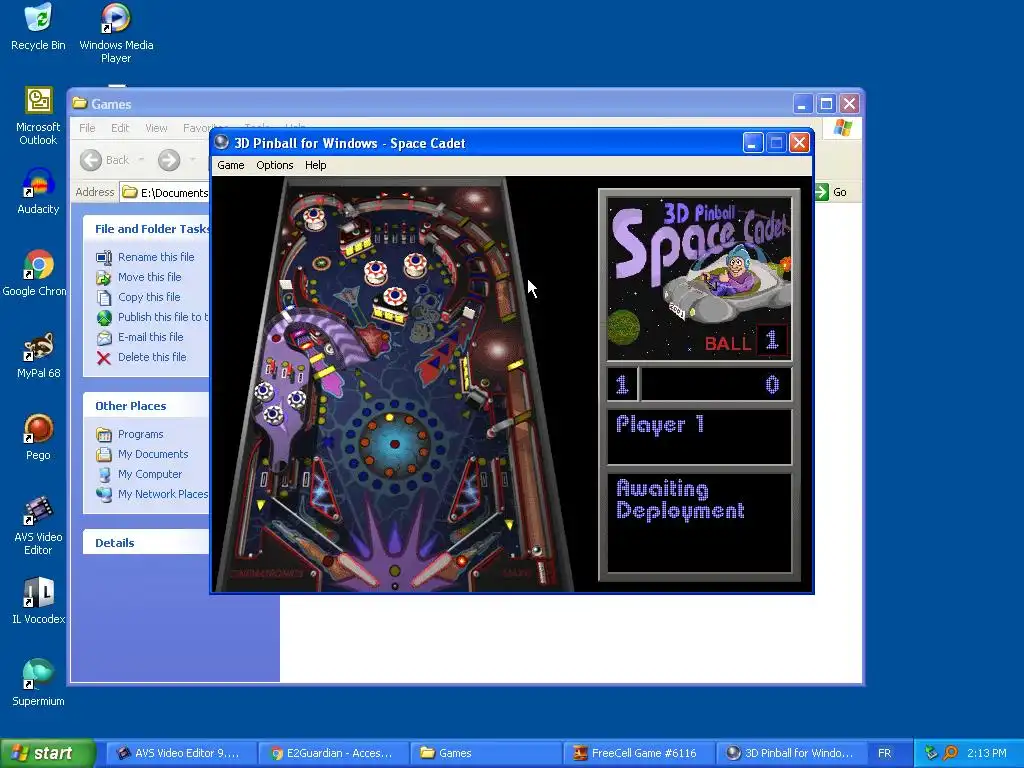The height and width of the screenshot is (768, 1024).
Task: Click the Rename this file icon
Action: [x=104, y=258]
